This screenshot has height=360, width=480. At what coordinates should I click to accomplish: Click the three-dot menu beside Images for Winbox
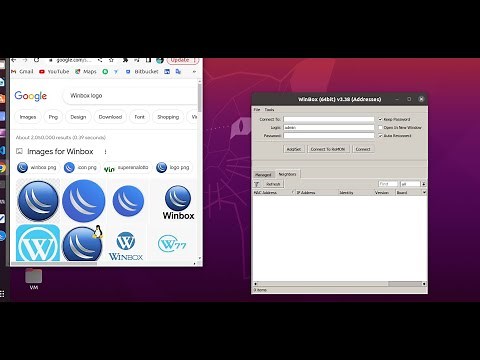[105, 152]
